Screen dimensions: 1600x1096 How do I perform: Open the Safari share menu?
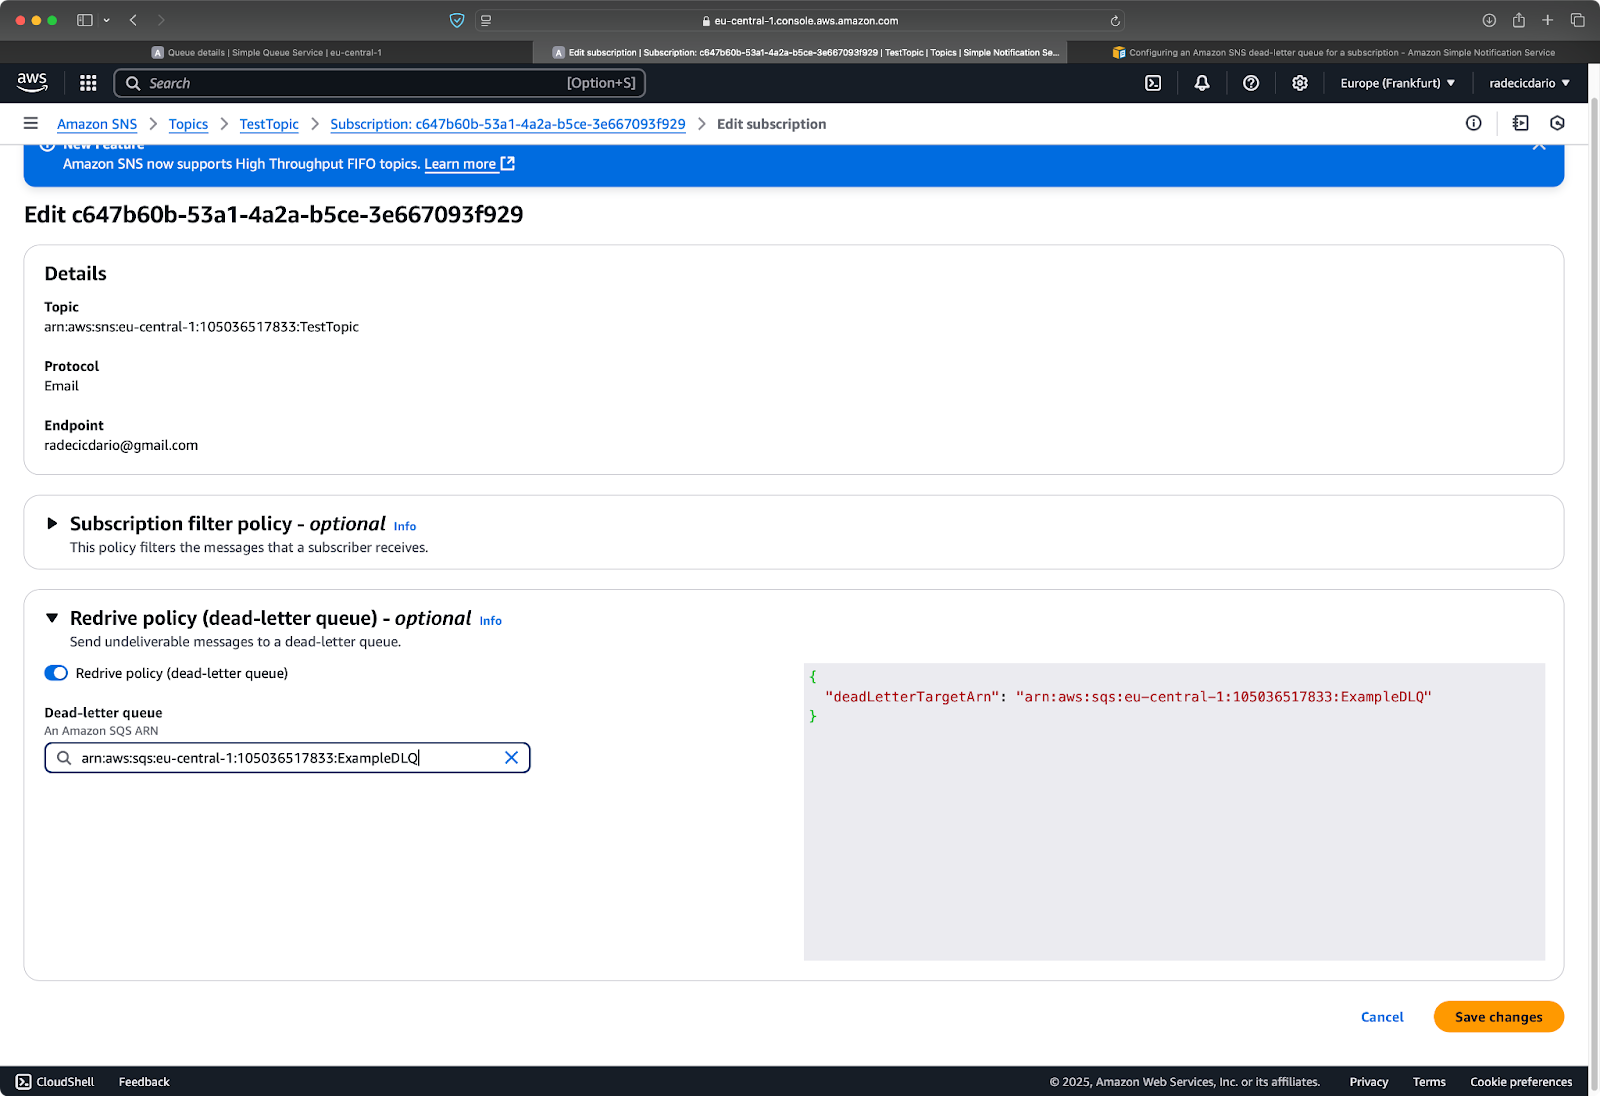tap(1518, 20)
